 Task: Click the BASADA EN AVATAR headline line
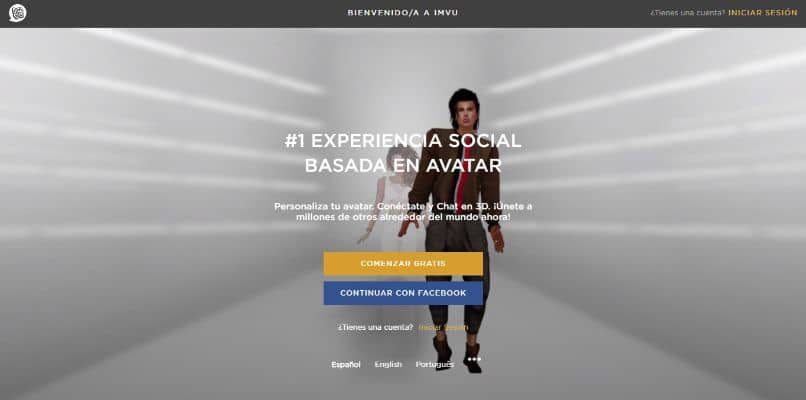point(403,166)
